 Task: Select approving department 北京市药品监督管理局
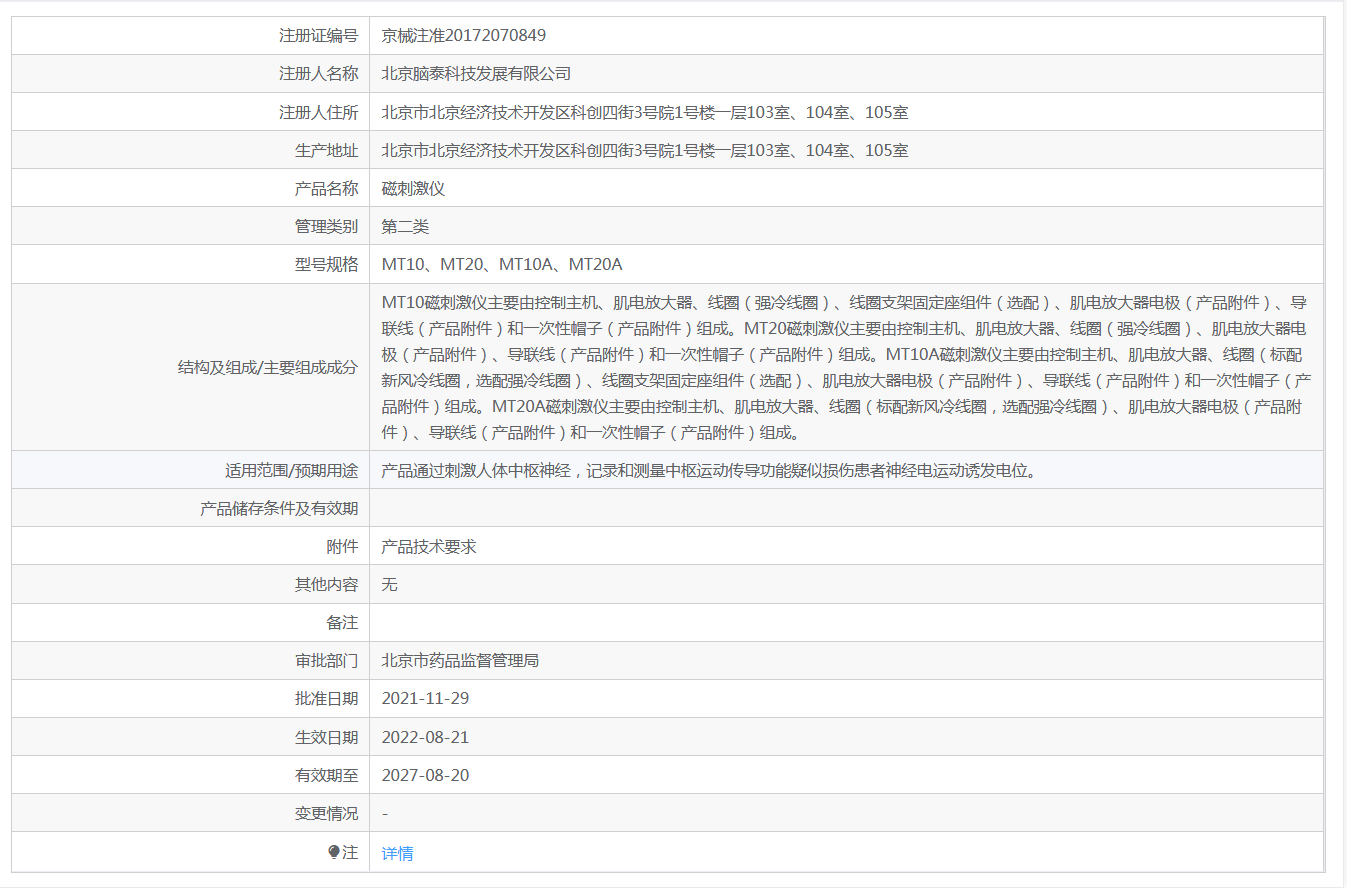click(460, 661)
